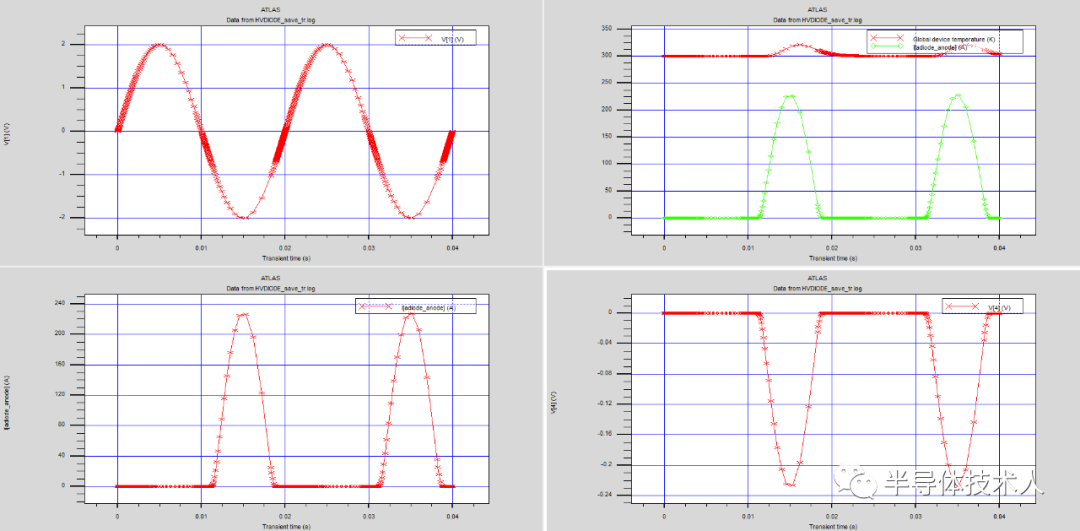Click the red temperature hump near 320 K
The image size is (1080, 531).
click(799, 45)
